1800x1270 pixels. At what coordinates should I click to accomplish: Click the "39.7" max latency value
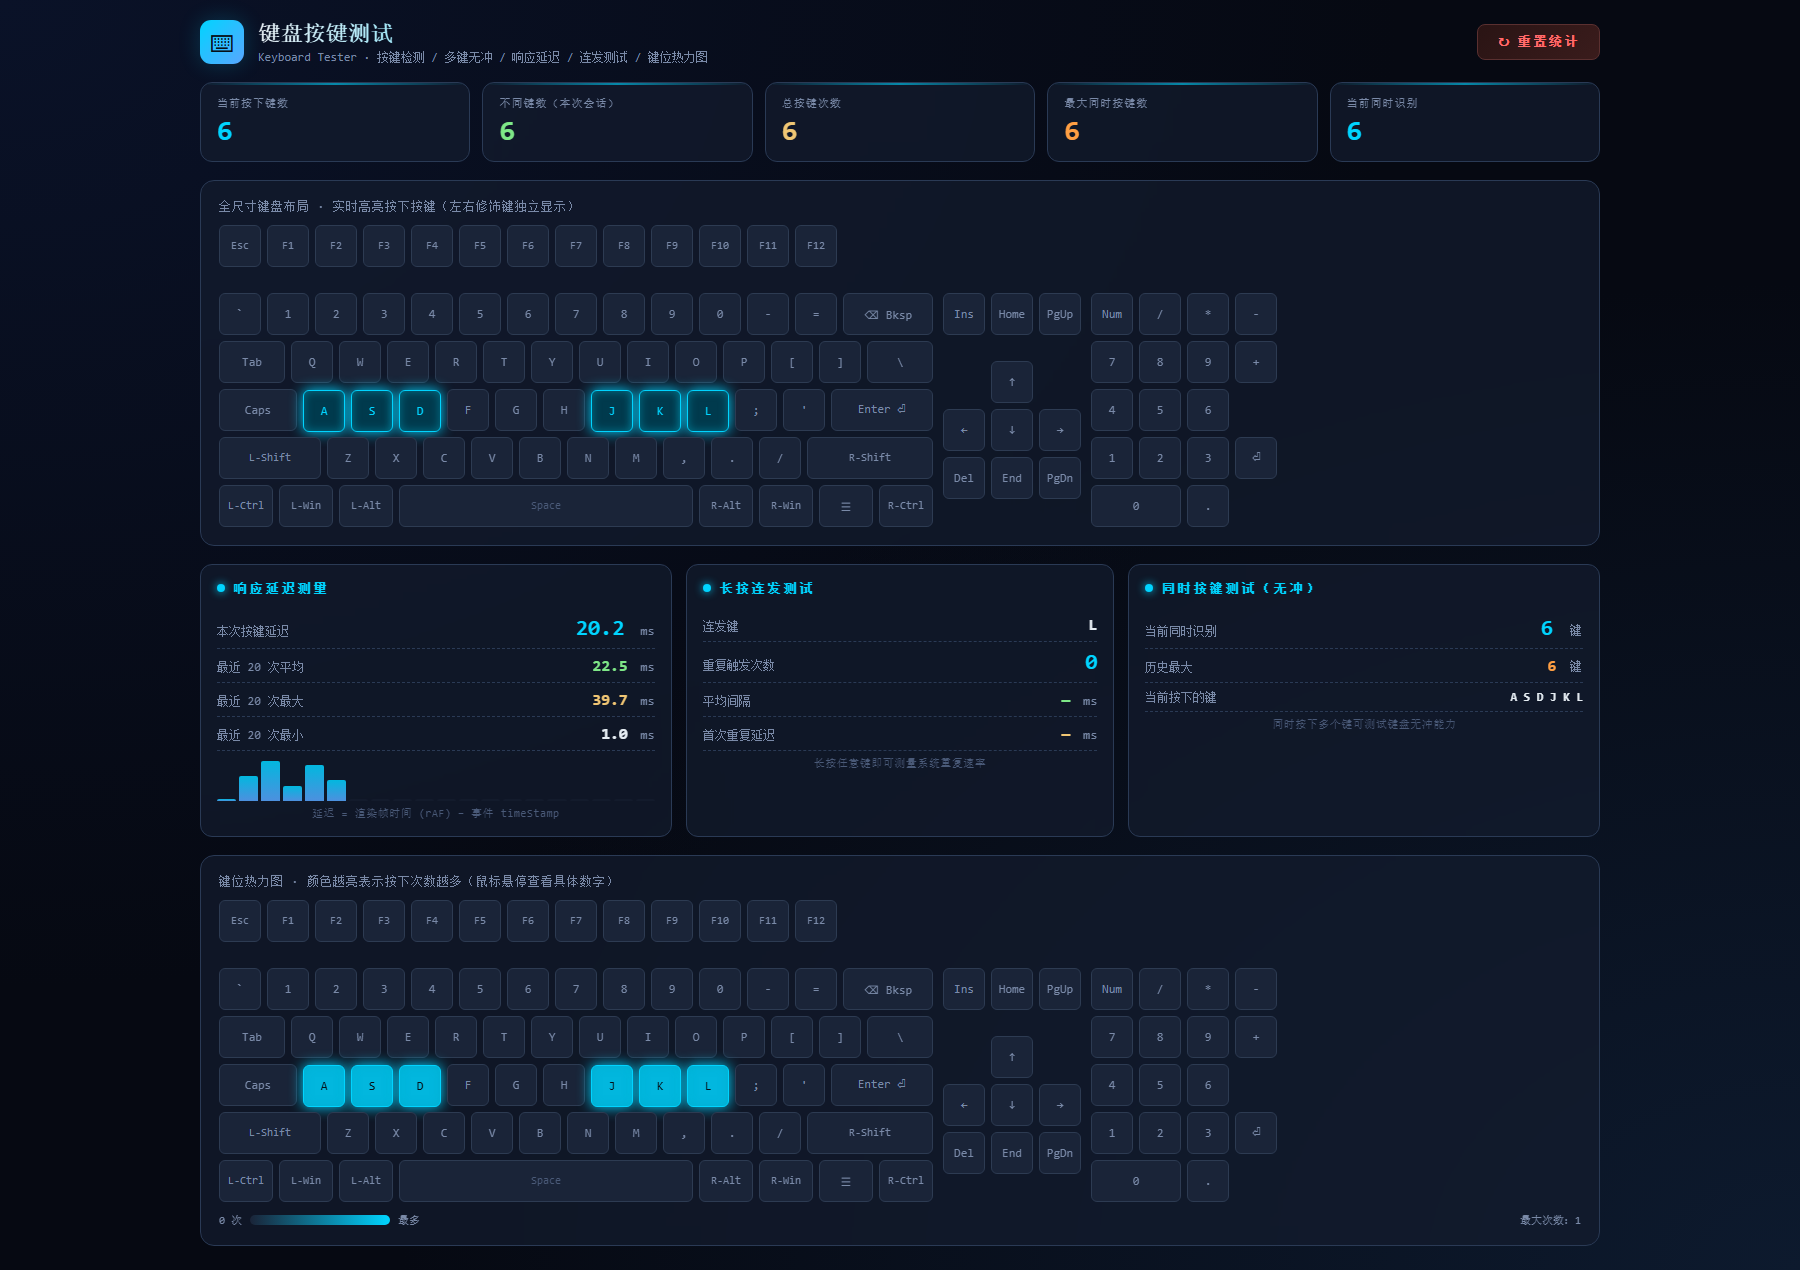click(610, 701)
